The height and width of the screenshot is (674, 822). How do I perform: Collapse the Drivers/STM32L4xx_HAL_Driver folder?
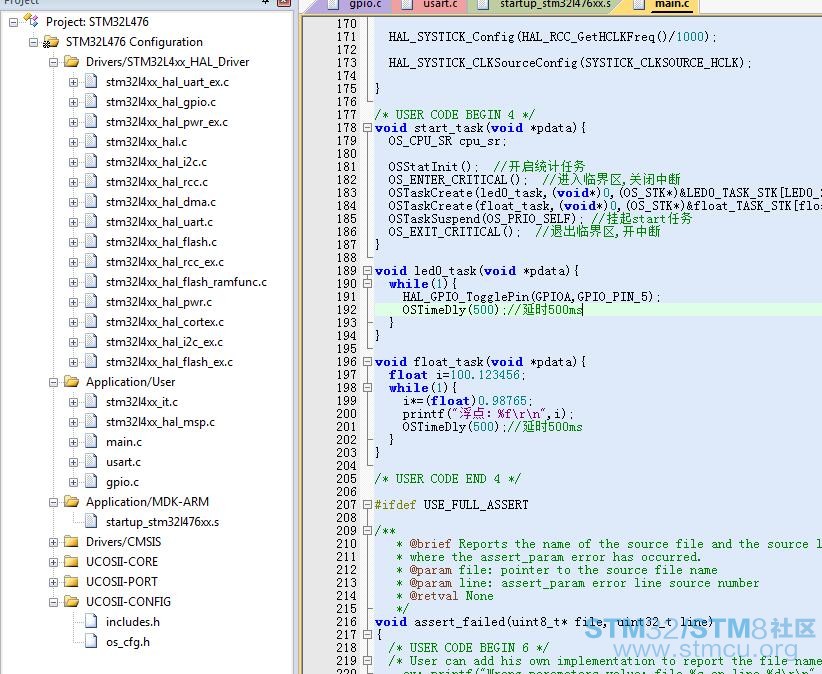pos(53,62)
